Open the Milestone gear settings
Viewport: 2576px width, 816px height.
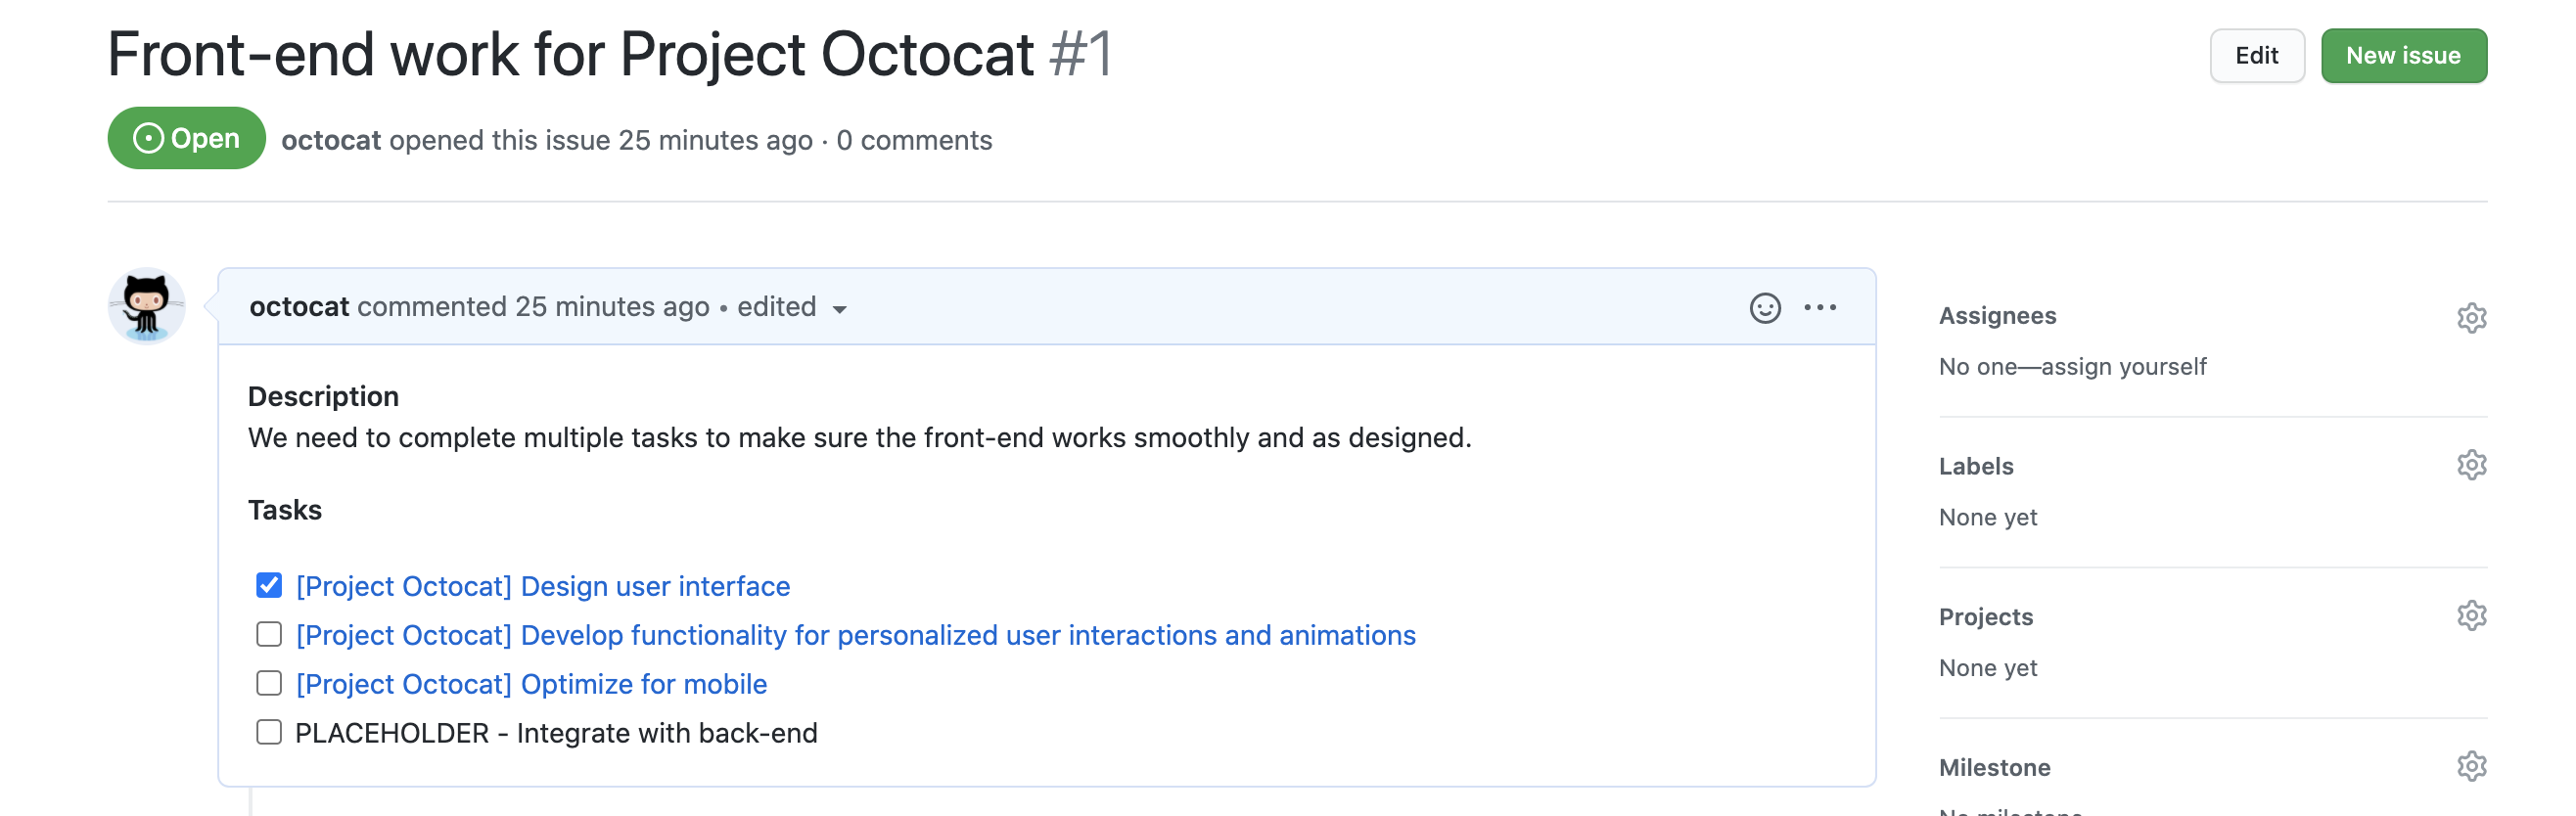[x=2470, y=766]
